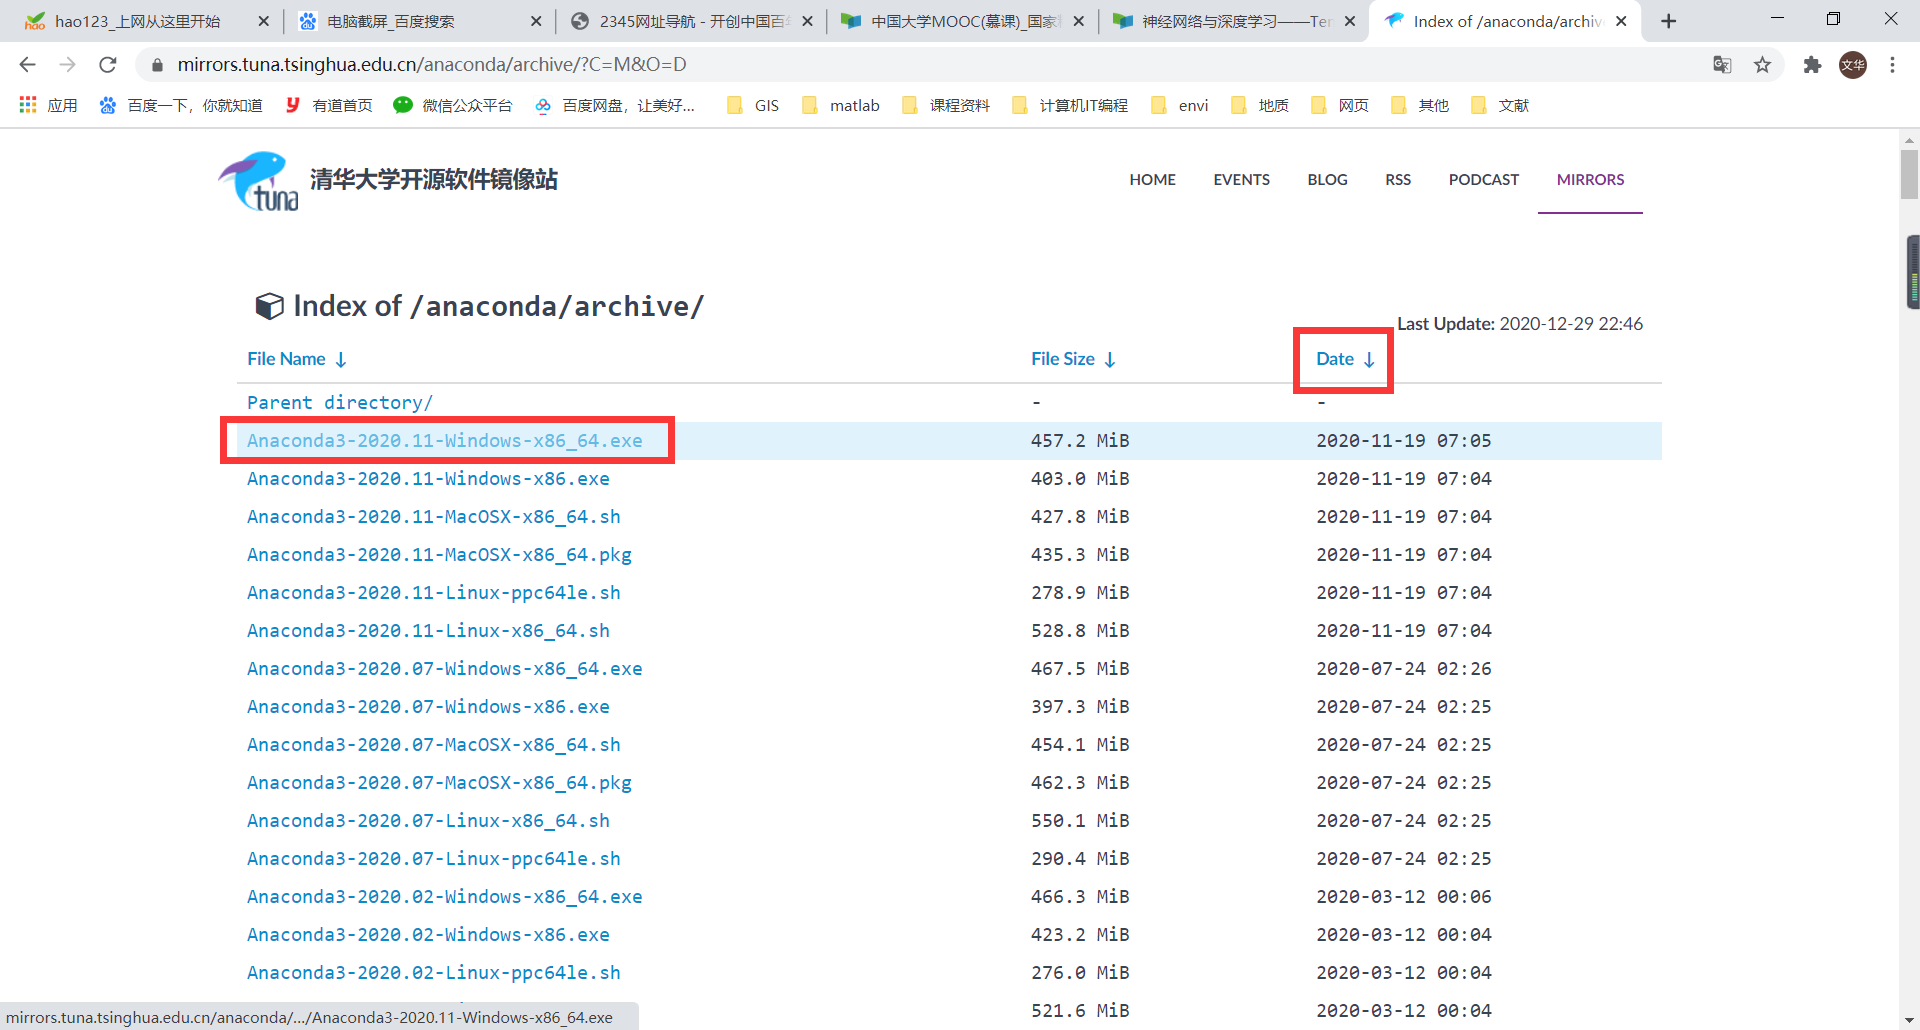Viewport: 1920px width, 1030px height.
Task: Close the 中国大学MOOC tab
Action: (x=1078, y=21)
